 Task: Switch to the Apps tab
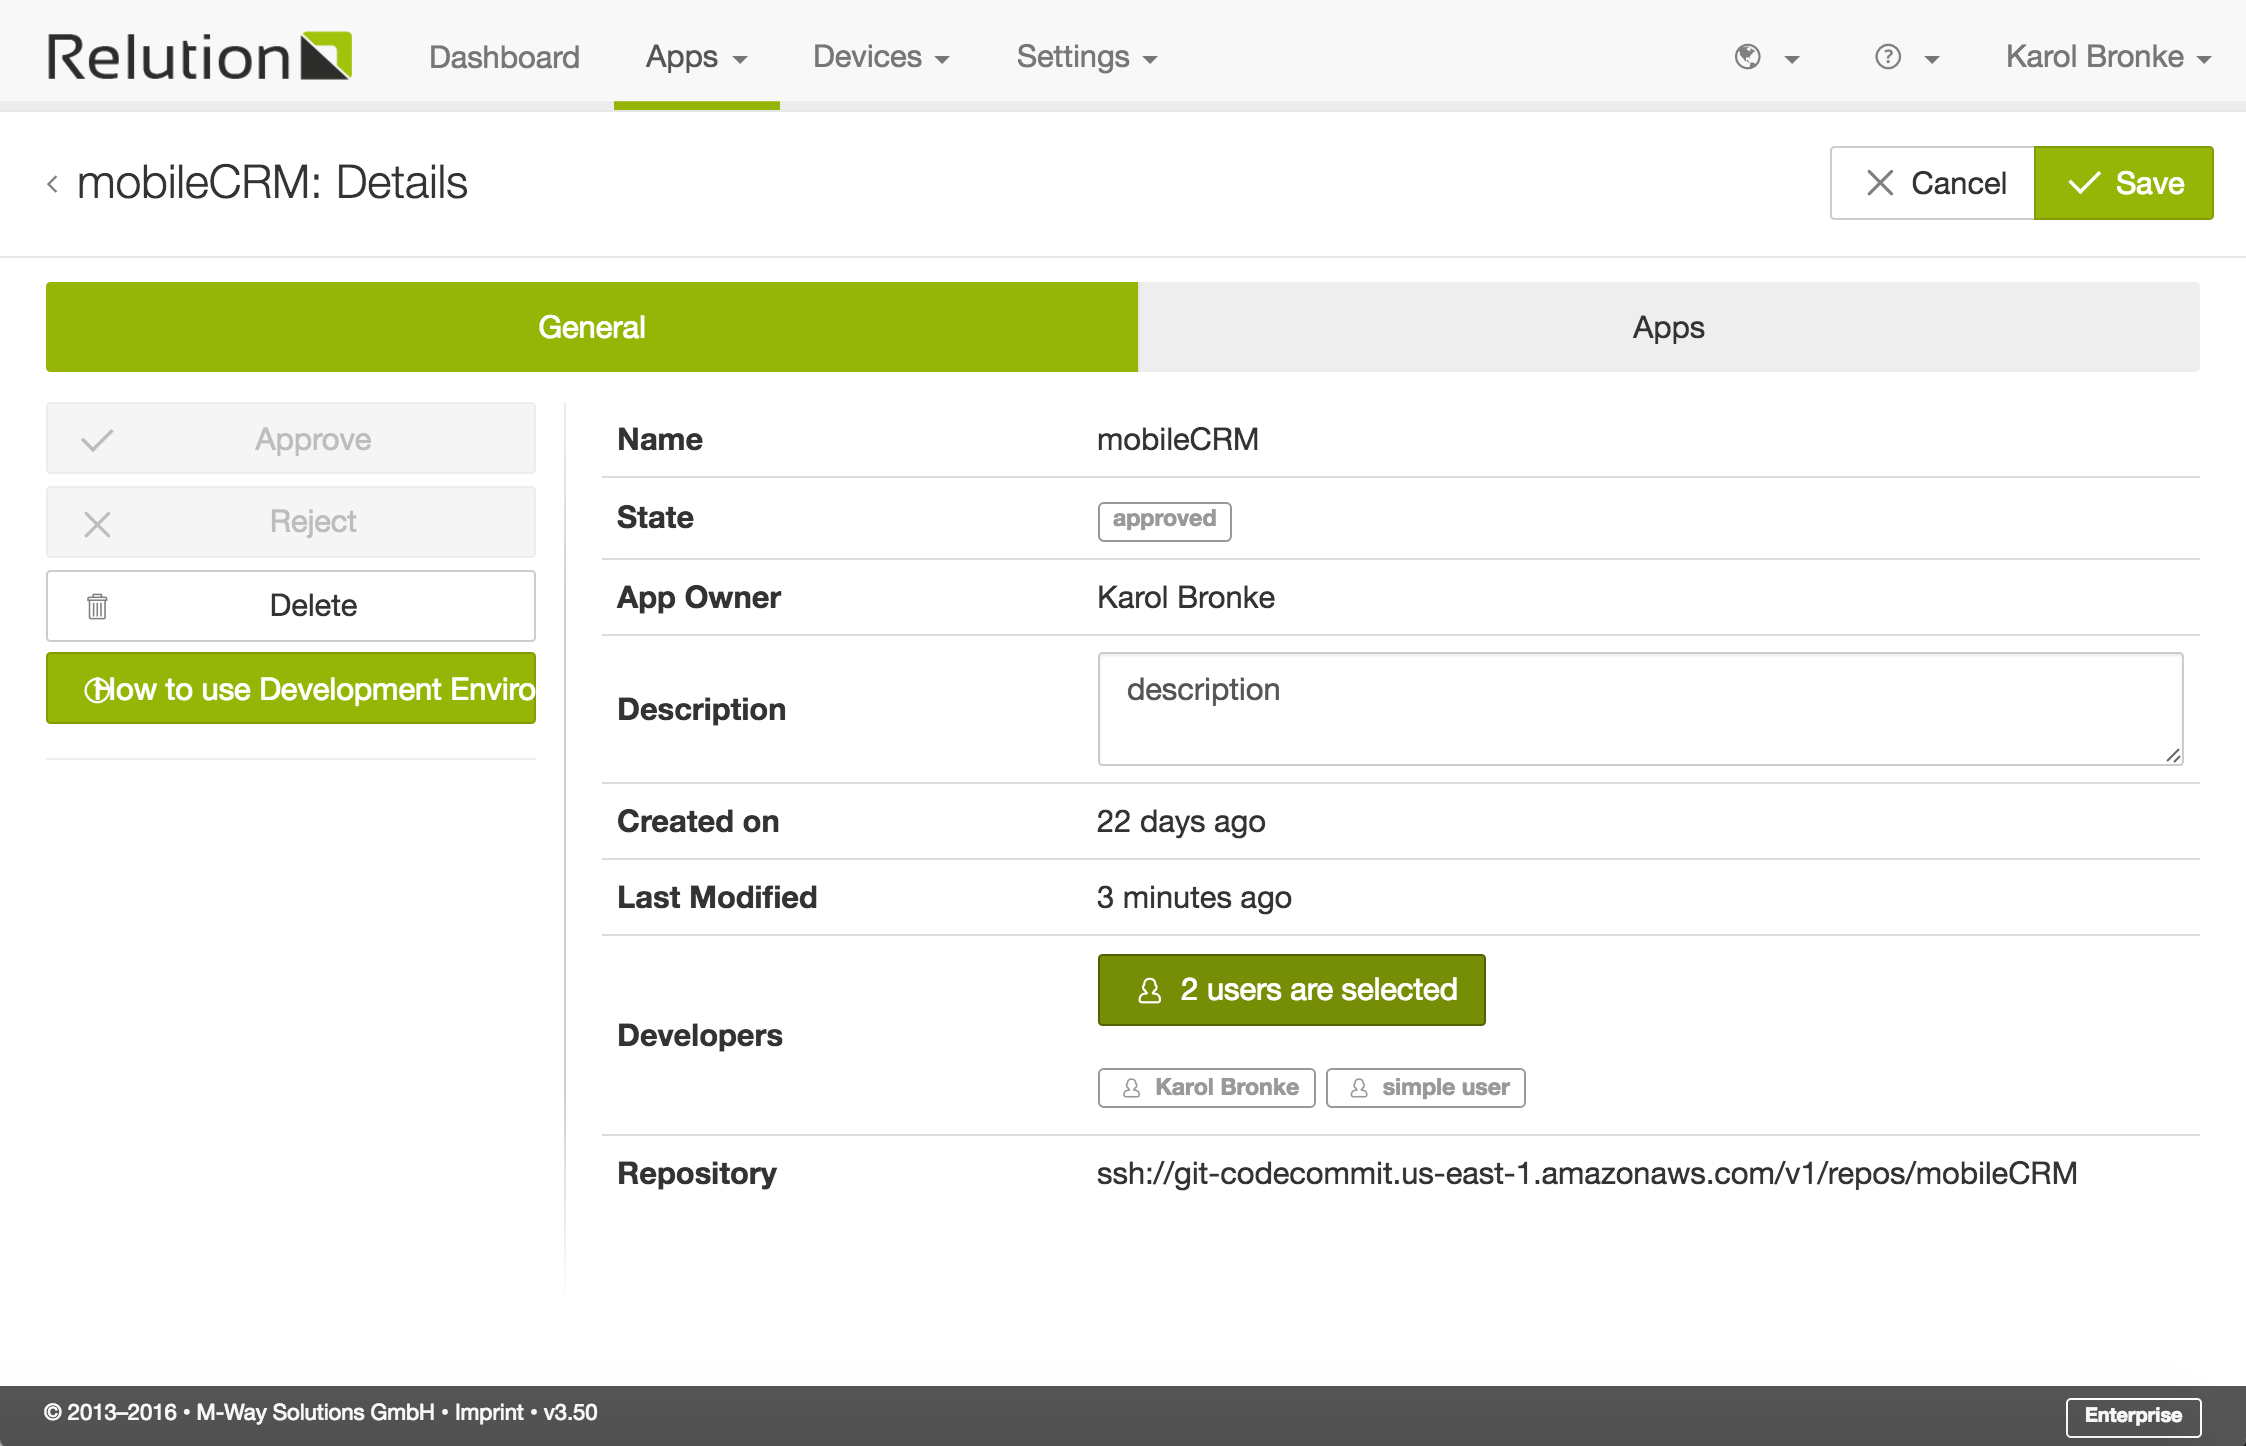tap(1668, 327)
